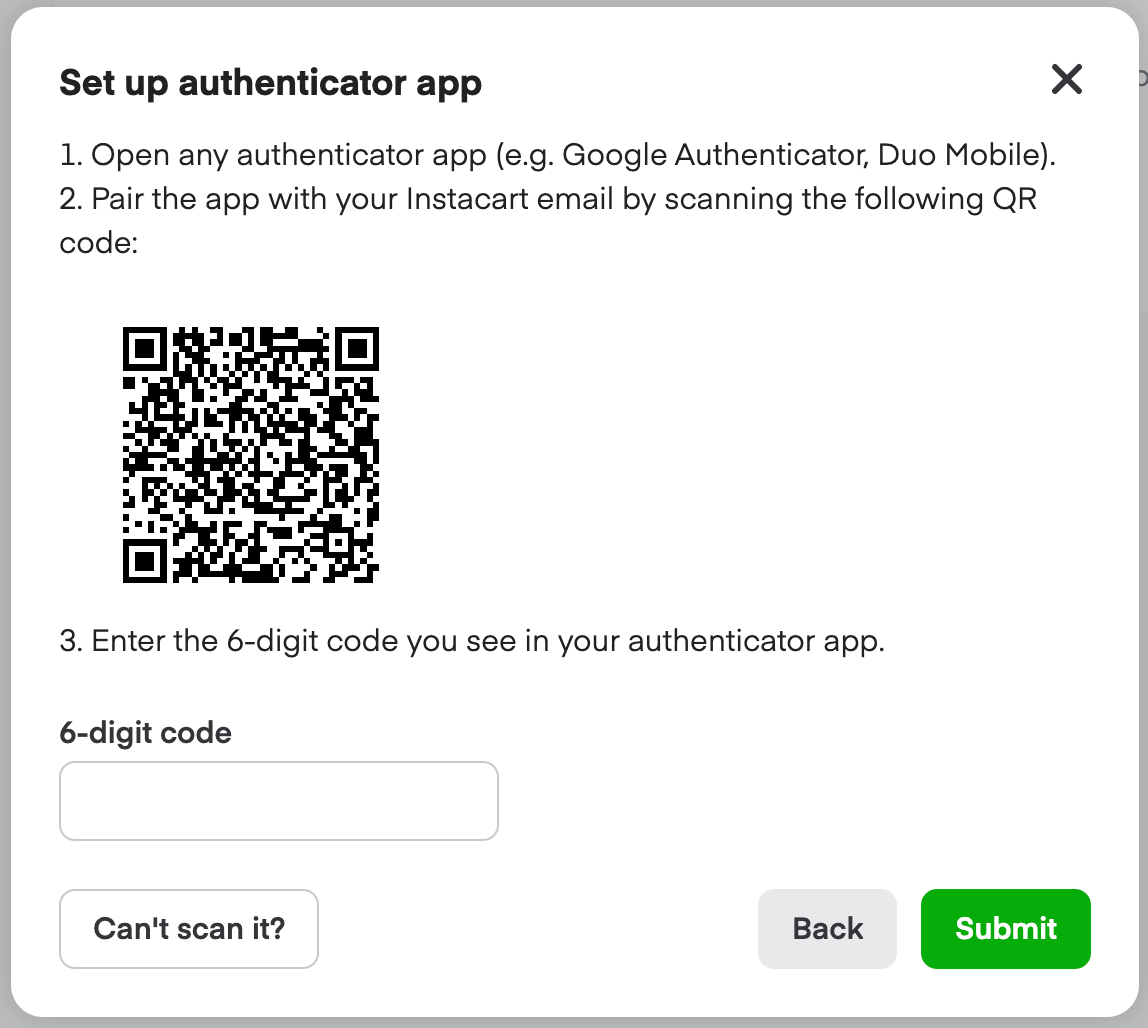
Task: Click the top-left finder square of the QR code
Action: tap(145, 350)
